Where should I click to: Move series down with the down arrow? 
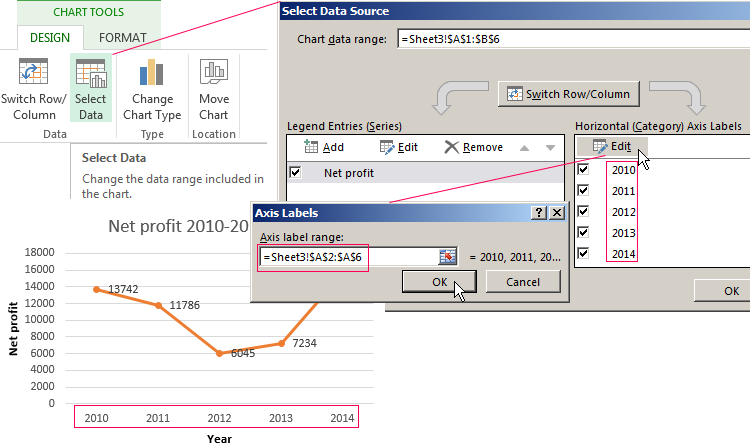(549, 148)
